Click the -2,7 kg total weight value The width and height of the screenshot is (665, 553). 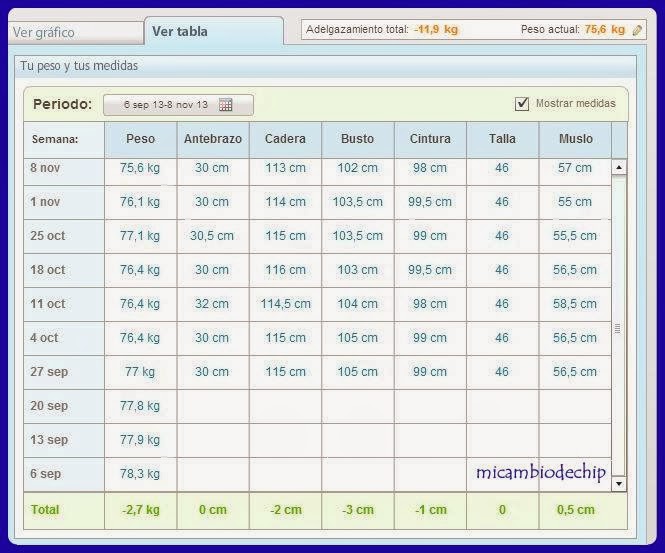click(141, 510)
